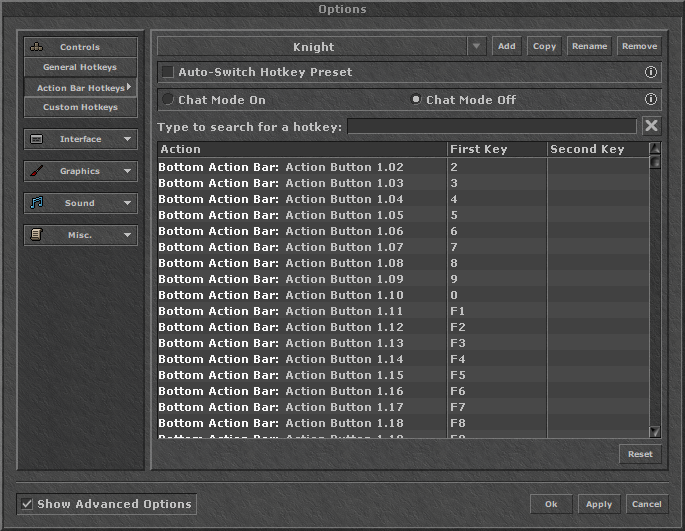Confirm with the Ok button
Image resolution: width=685 pixels, height=531 pixels.
[x=551, y=504]
